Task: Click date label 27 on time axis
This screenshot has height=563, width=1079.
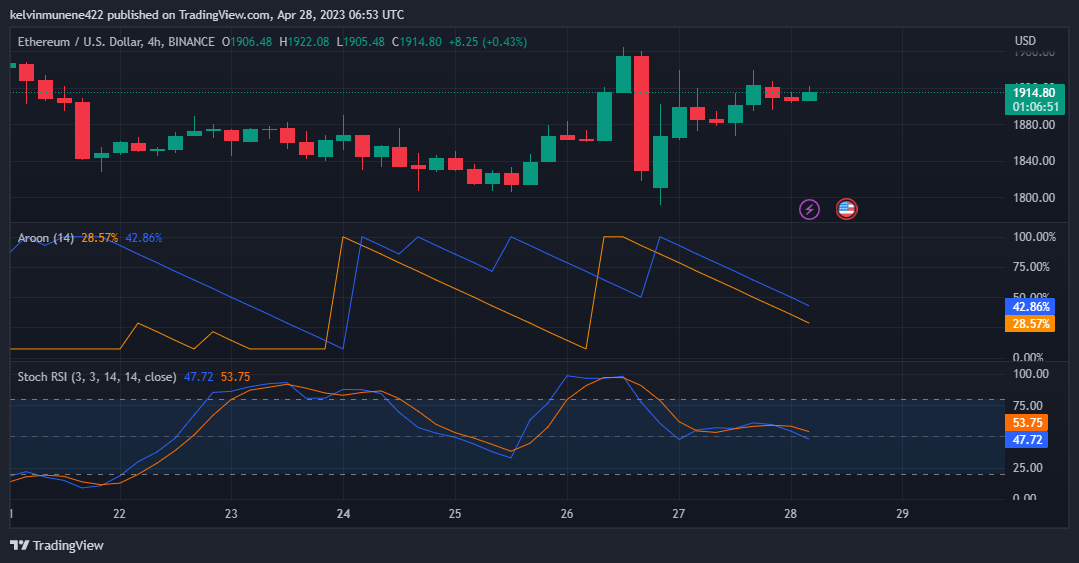Action: (679, 513)
